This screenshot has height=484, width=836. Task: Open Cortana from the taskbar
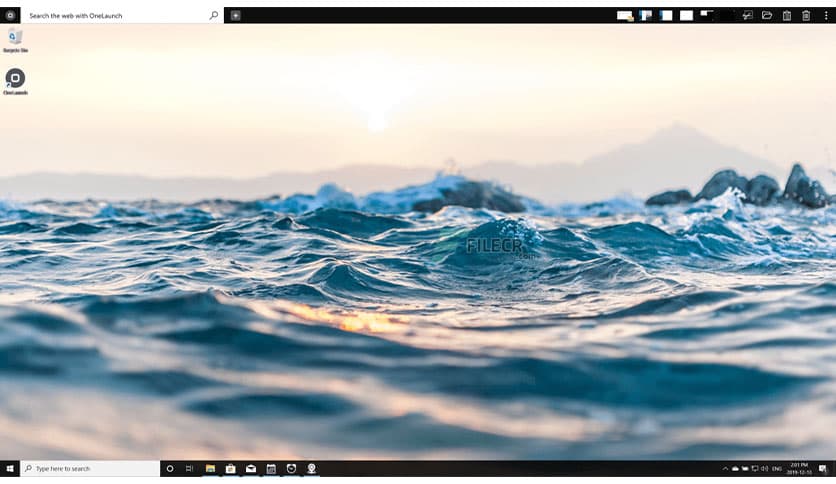tap(170, 468)
